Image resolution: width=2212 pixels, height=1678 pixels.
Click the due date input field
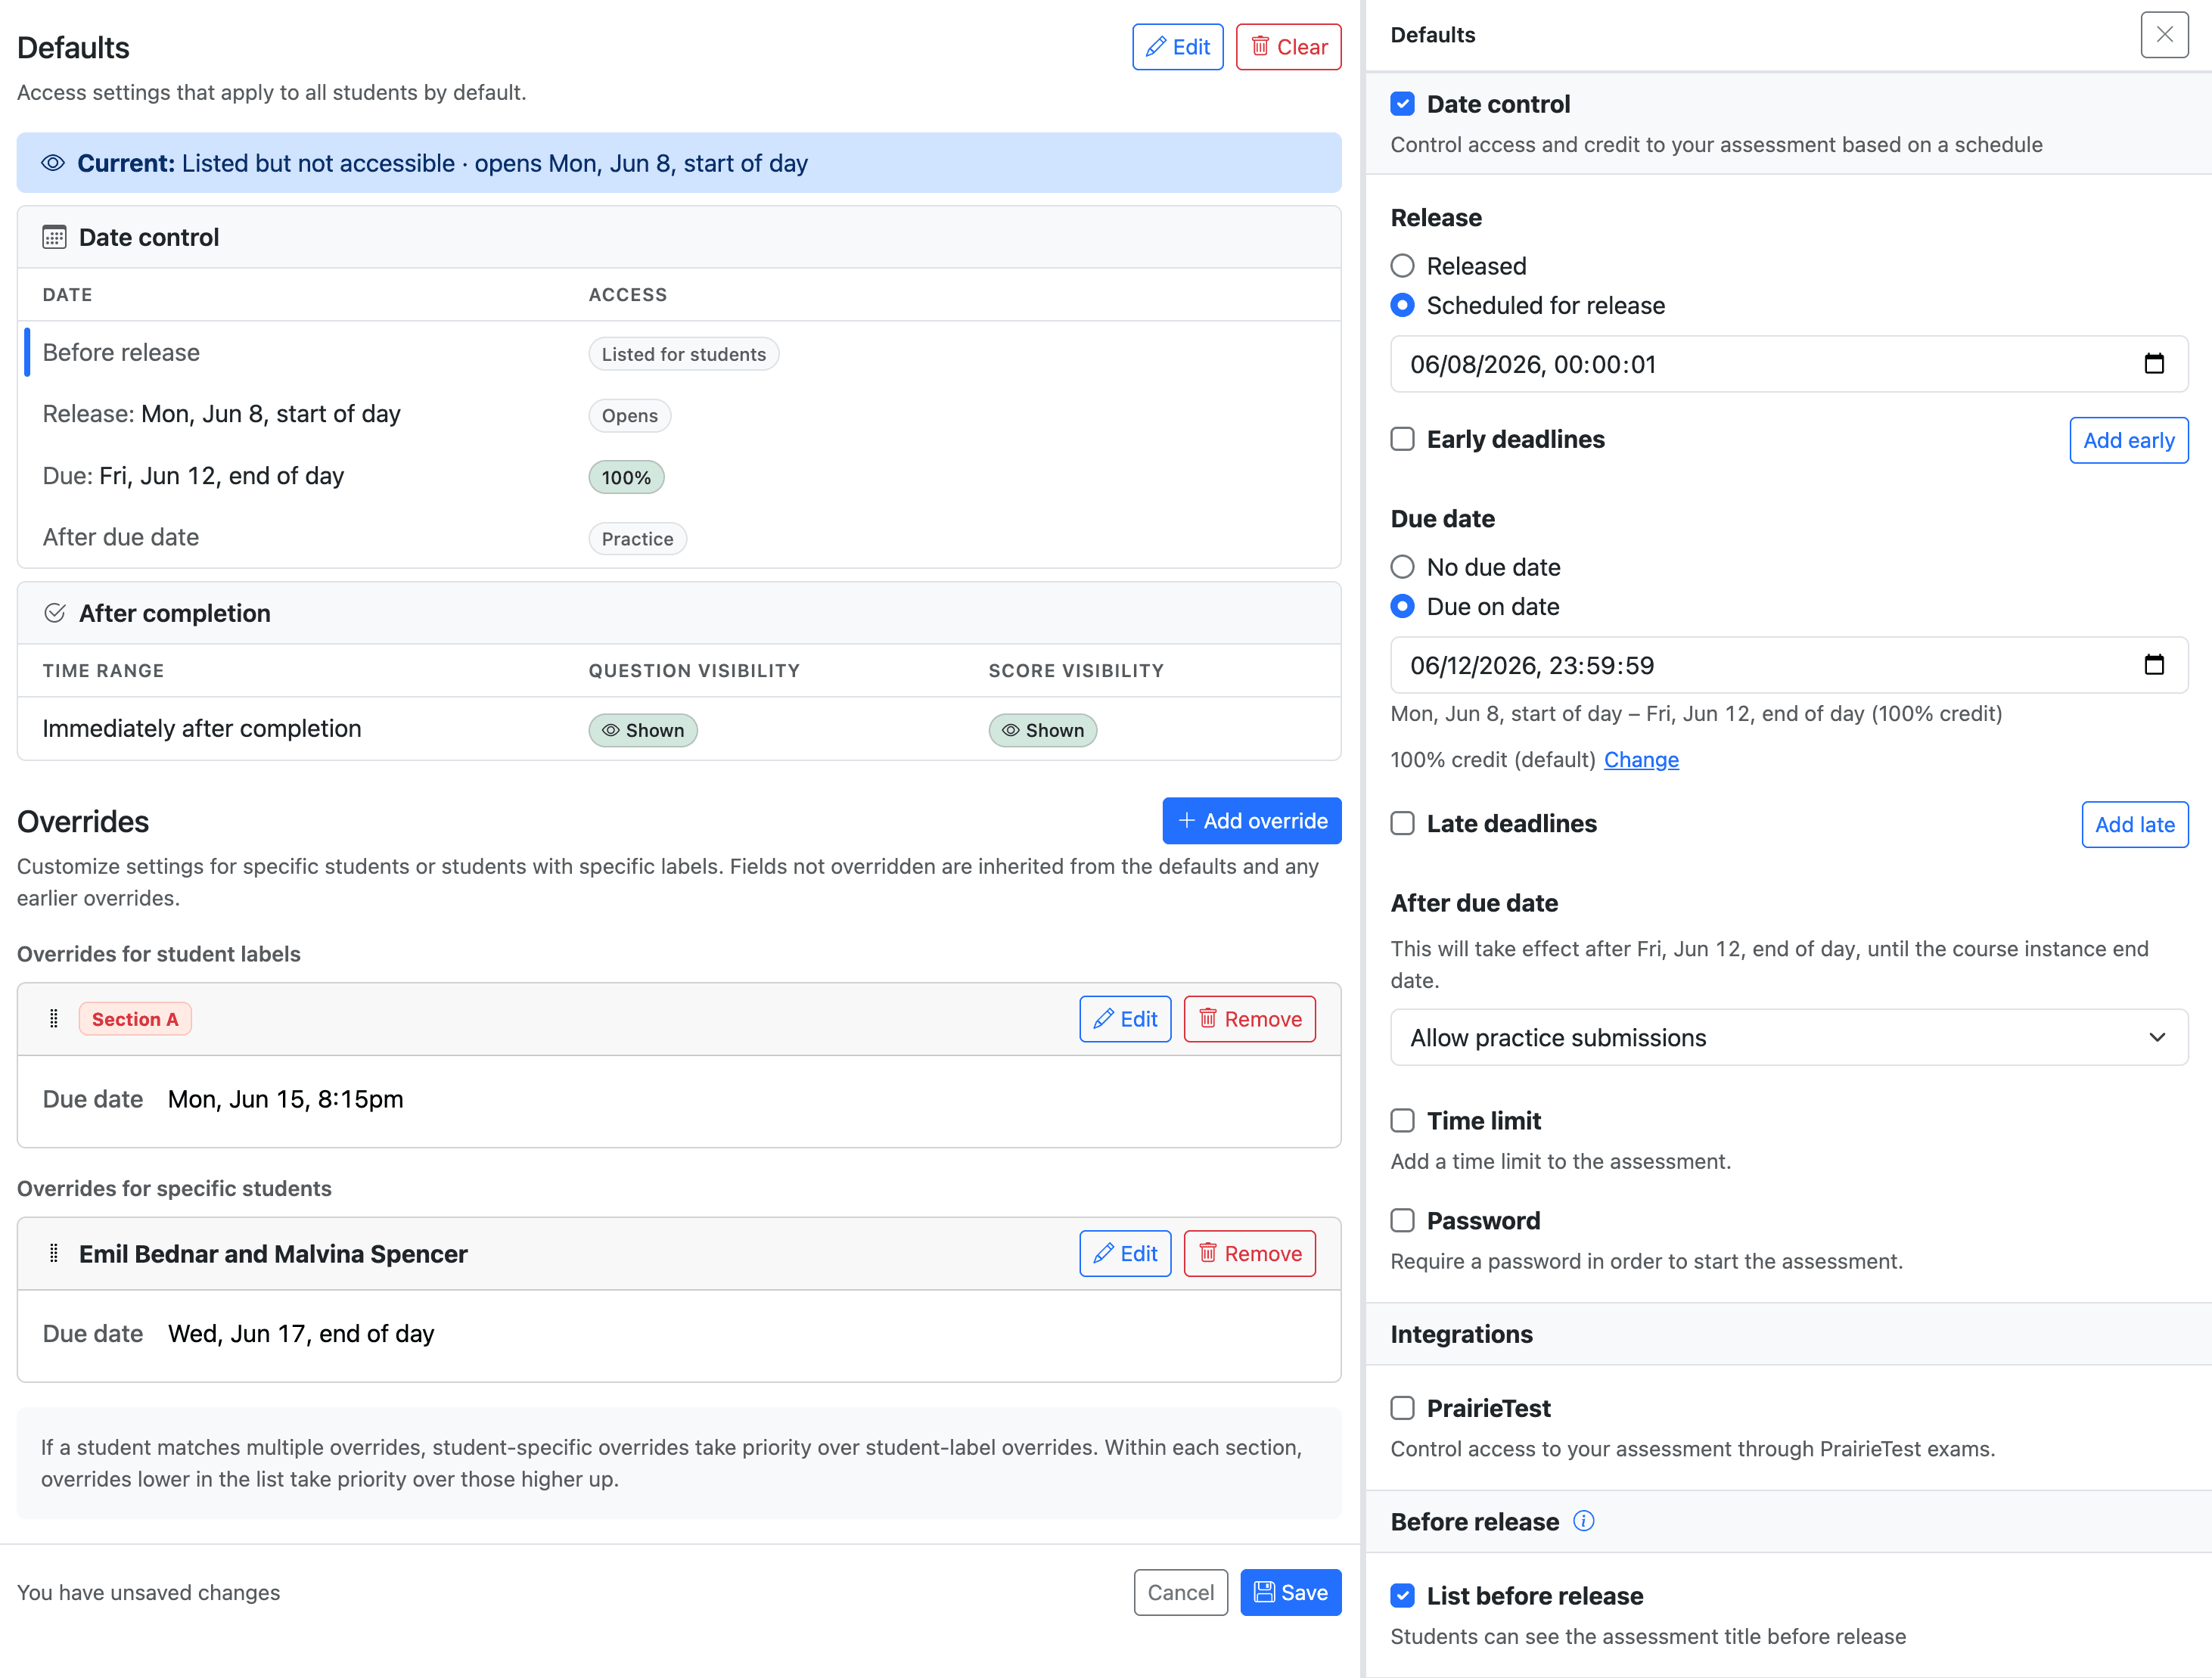tap(1789, 665)
